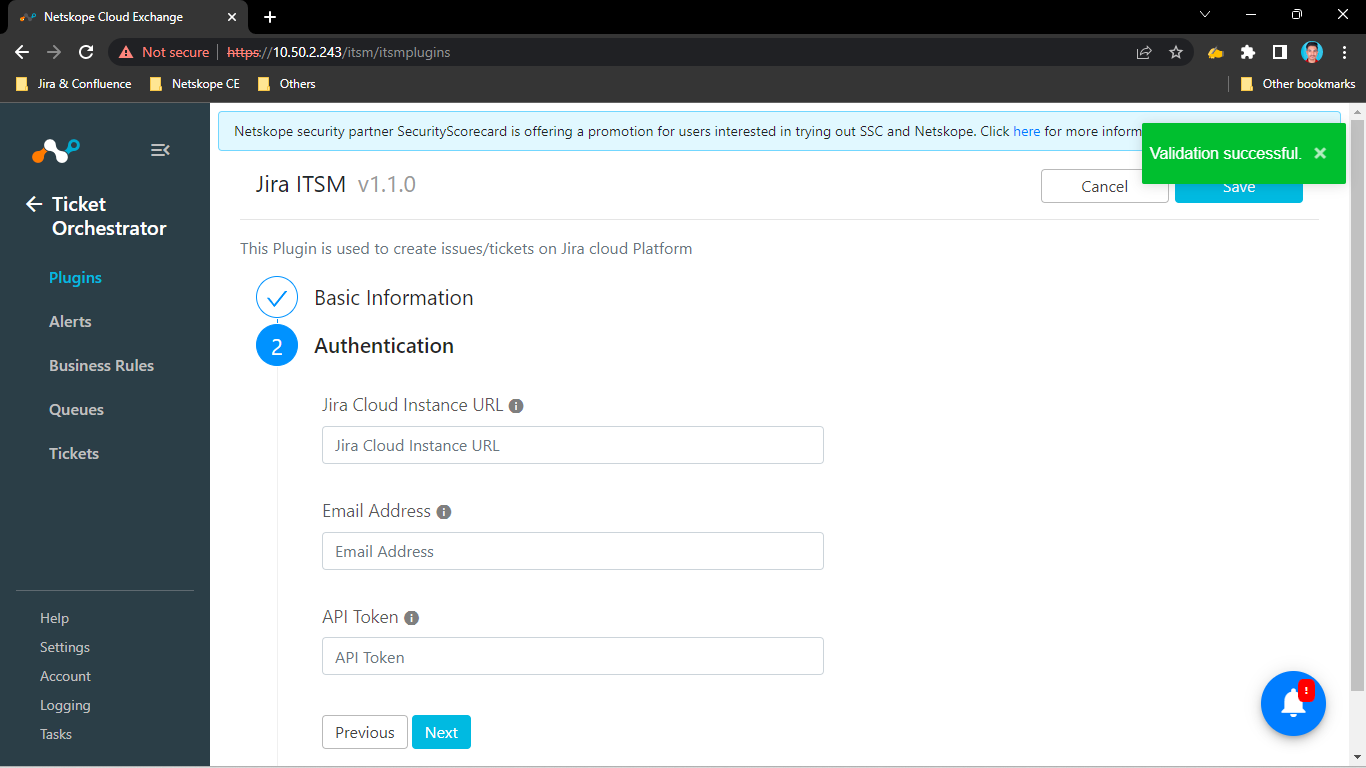The image size is (1366, 768).
Task: Open the Help page
Action: pyautogui.click(x=54, y=618)
